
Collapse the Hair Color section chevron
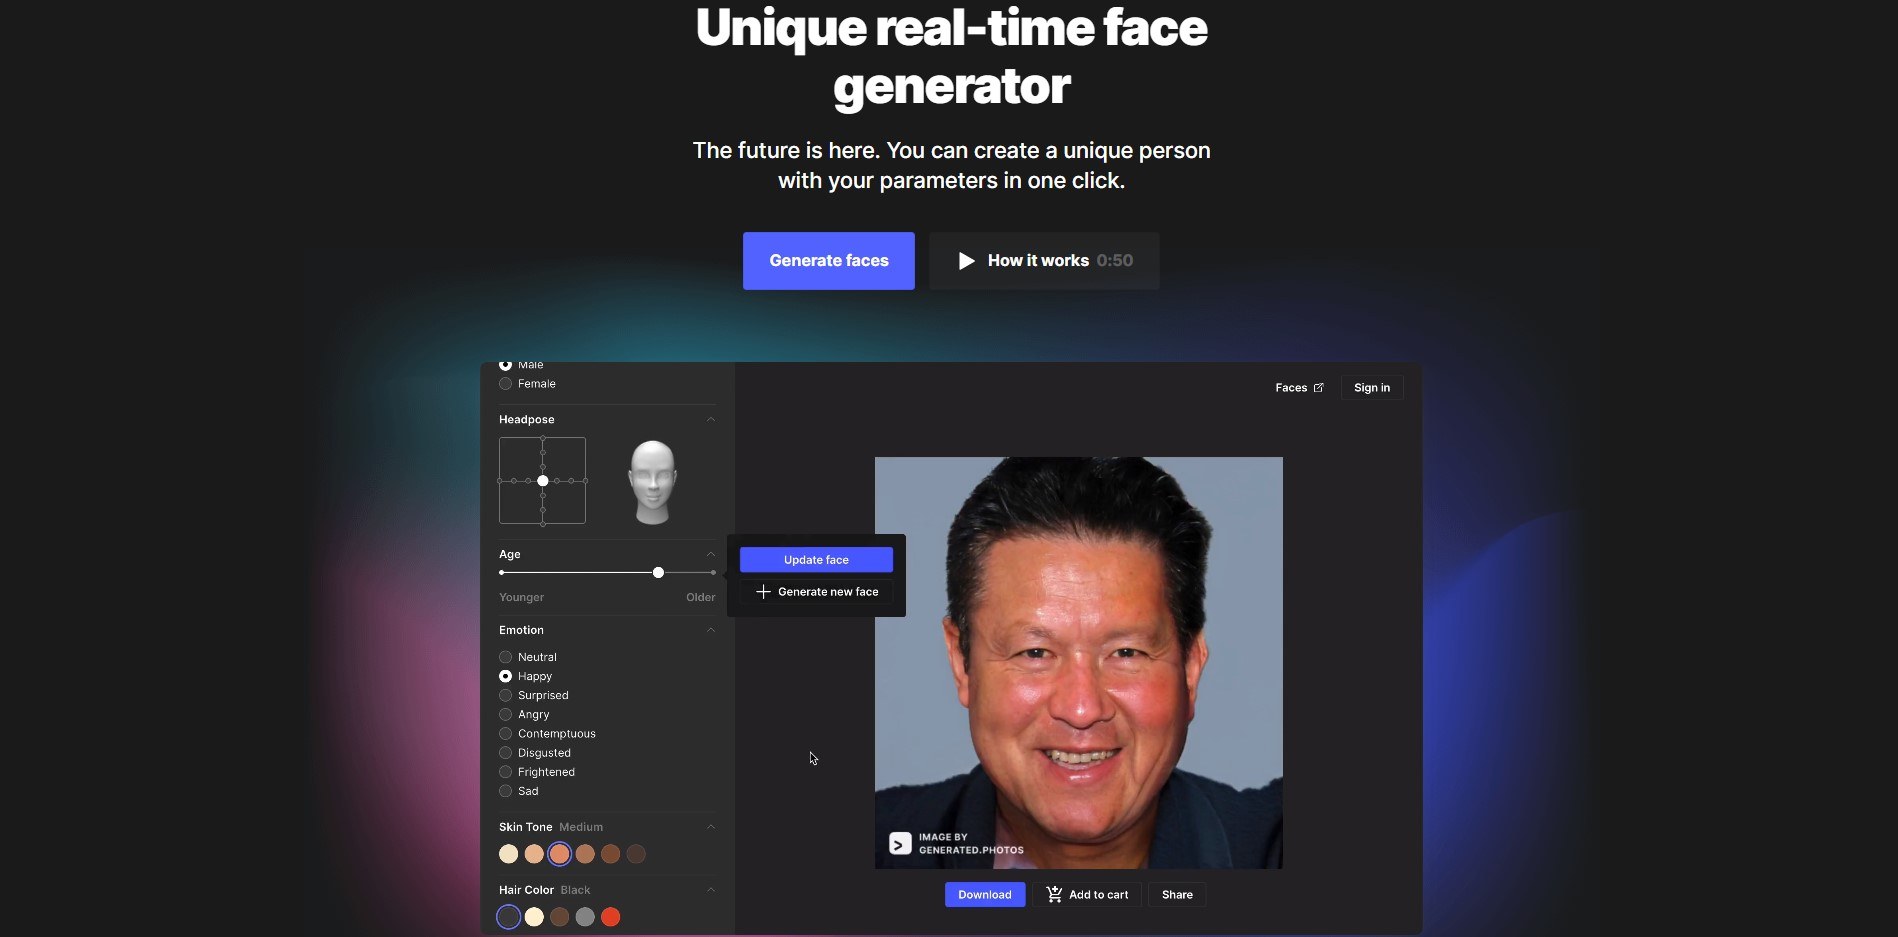(711, 890)
